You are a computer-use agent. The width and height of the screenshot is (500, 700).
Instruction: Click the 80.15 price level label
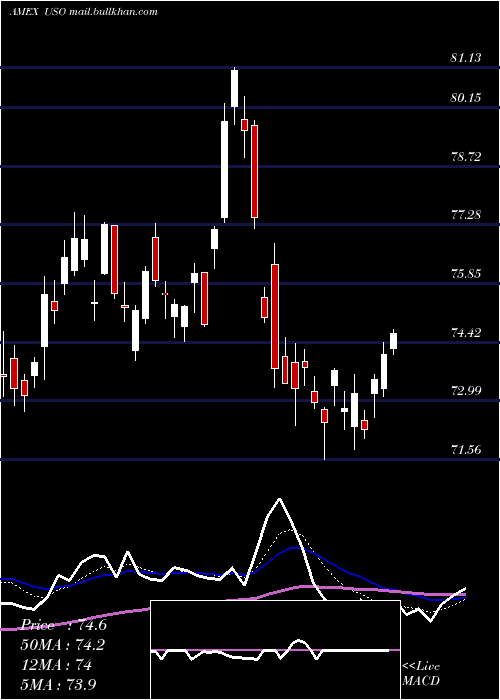(466, 97)
